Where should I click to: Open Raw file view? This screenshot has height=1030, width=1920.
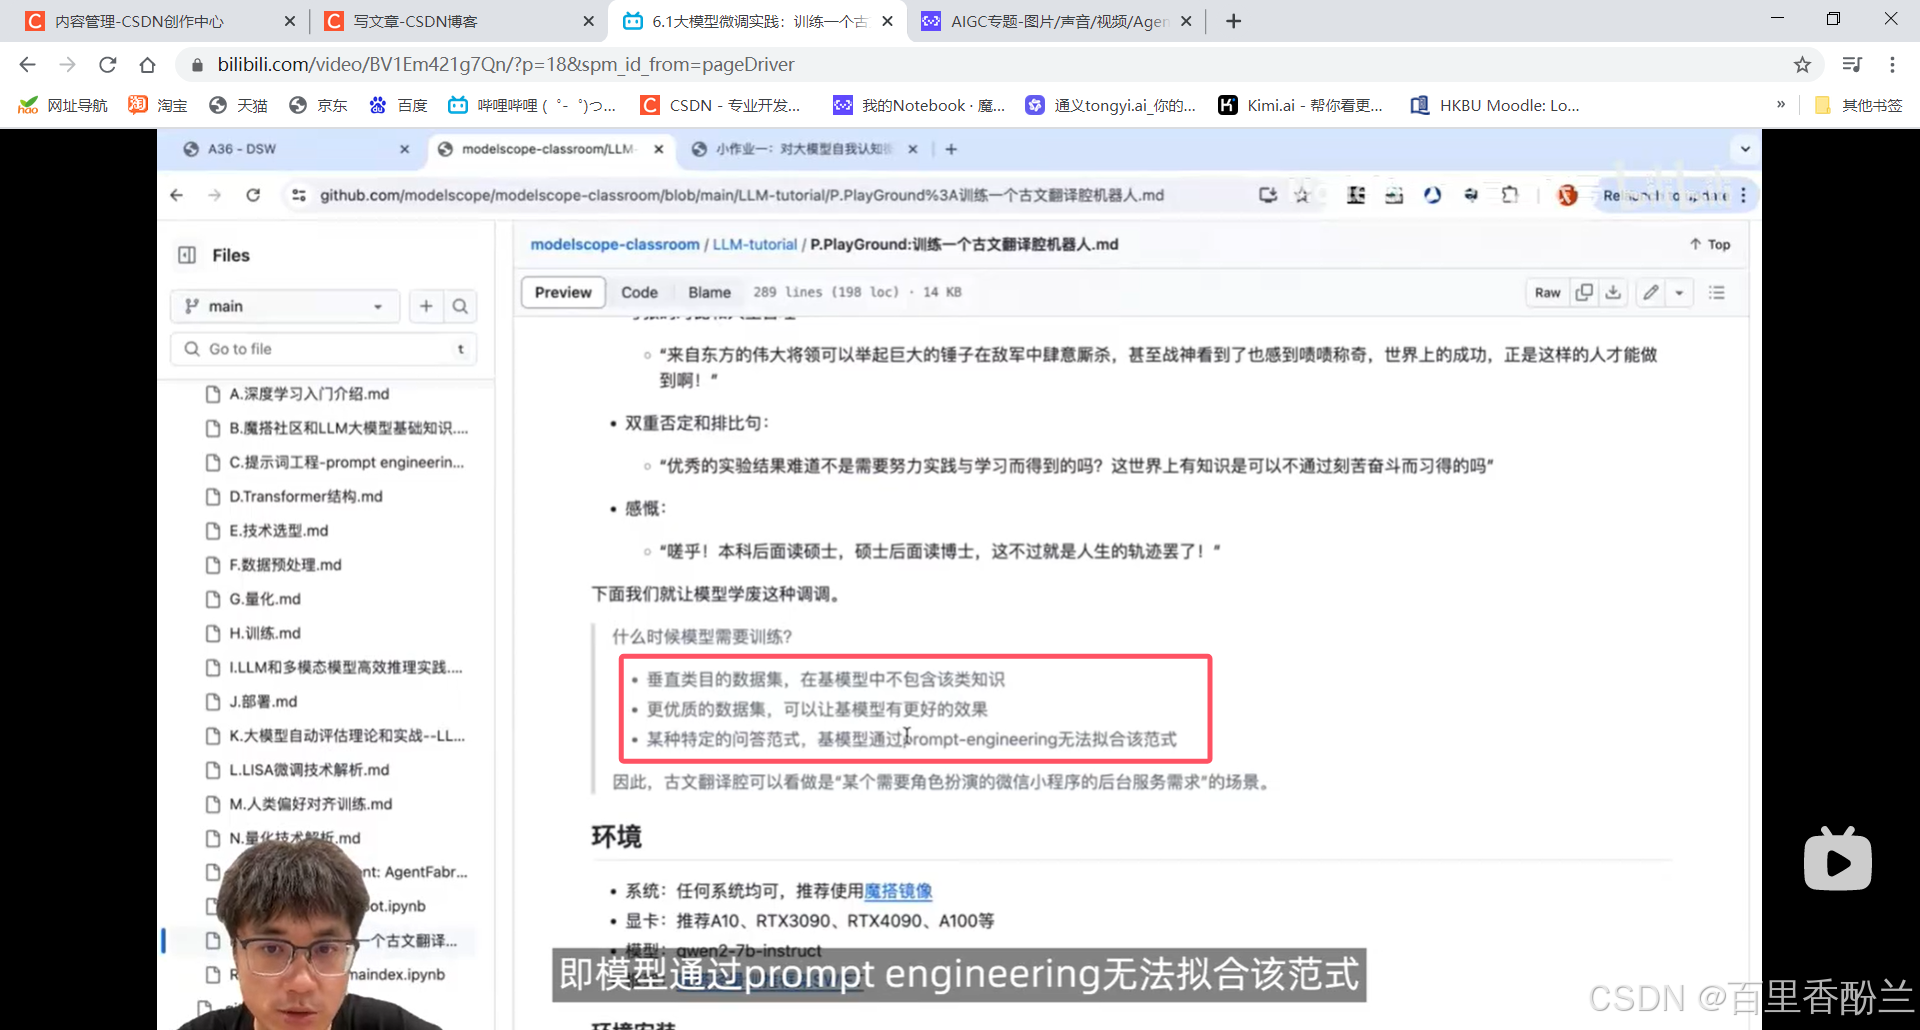(x=1547, y=292)
